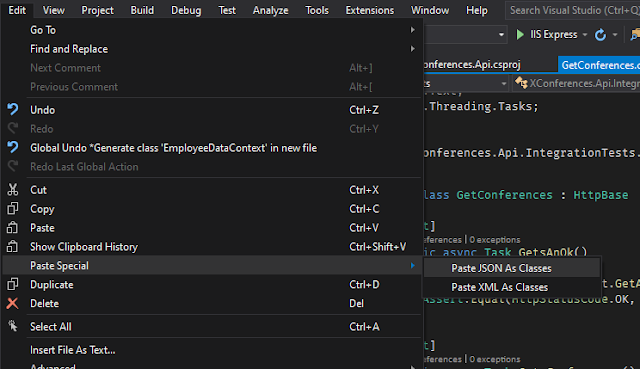Viewport: 640px width, 369px height.
Task: Click the red Delete X icon
Action: tap(13, 303)
